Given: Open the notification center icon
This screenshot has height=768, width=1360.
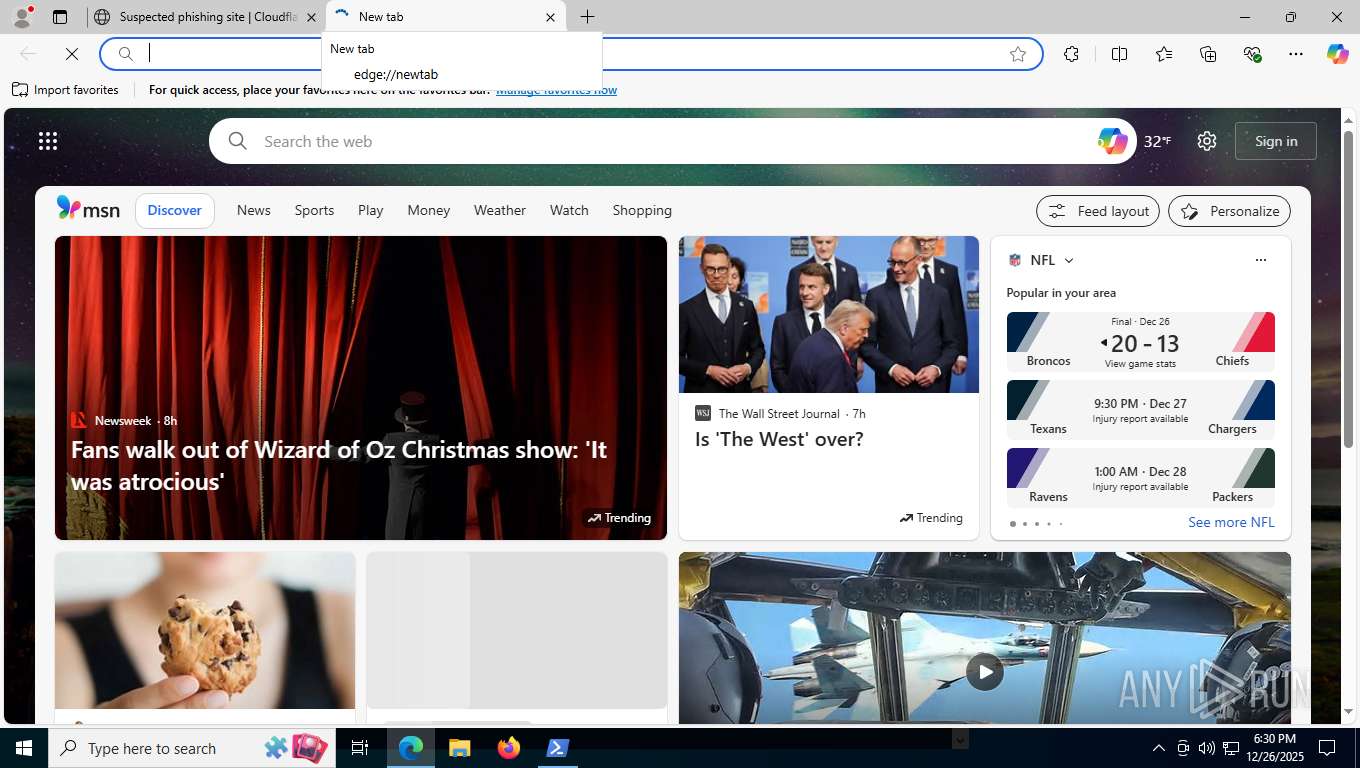Looking at the screenshot, I should pyautogui.click(x=1327, y=748).
